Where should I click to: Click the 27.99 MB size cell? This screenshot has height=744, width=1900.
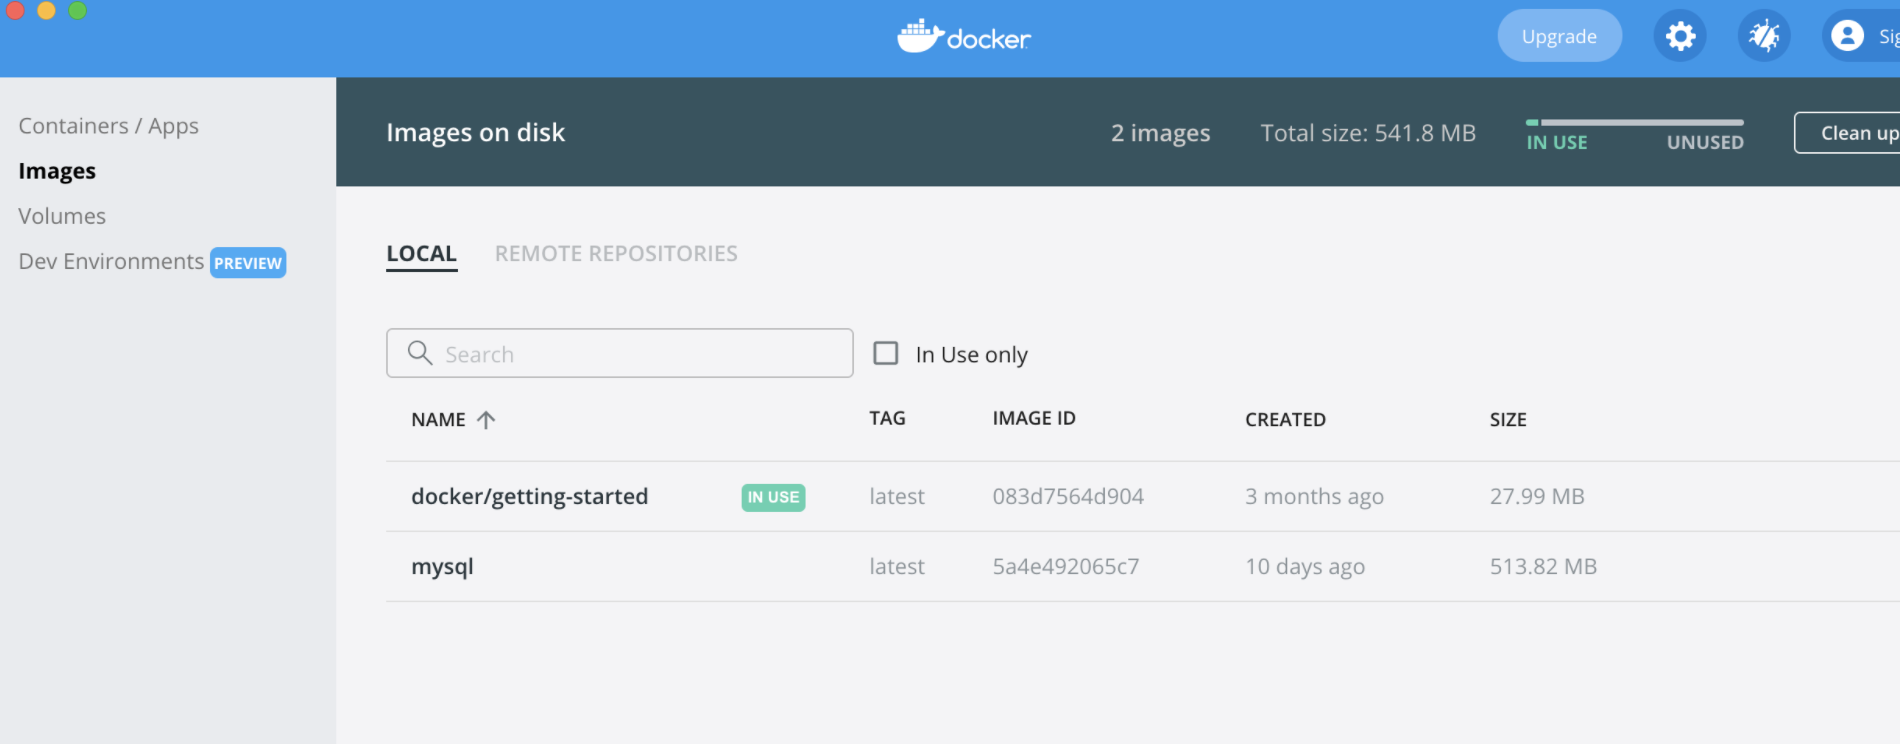tap(1537, 497)
